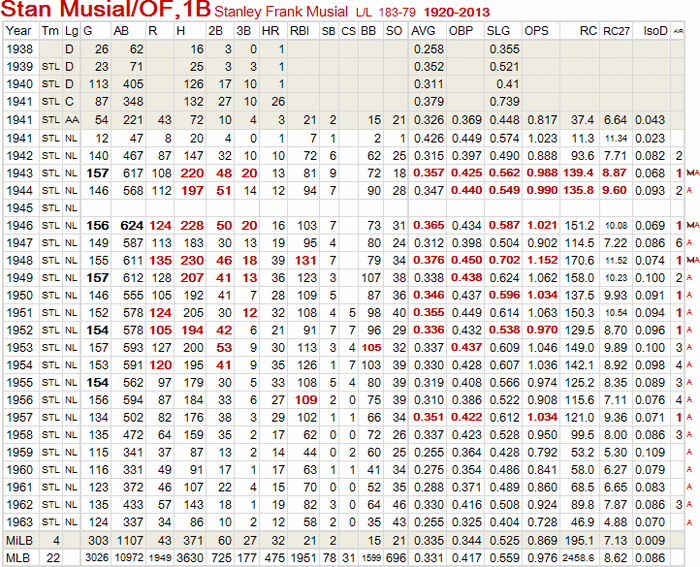Click the lifespan text '1920-2013'

click(457, 12)
